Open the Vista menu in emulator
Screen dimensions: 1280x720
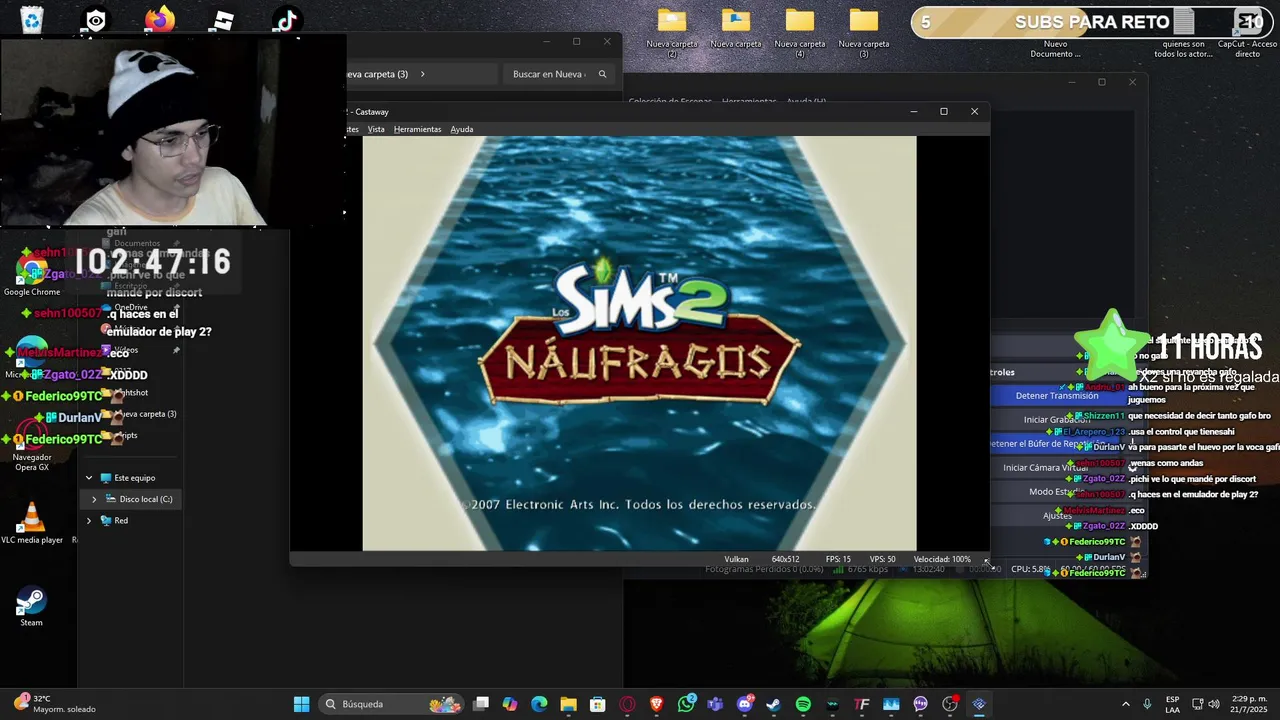pos(376,129)
